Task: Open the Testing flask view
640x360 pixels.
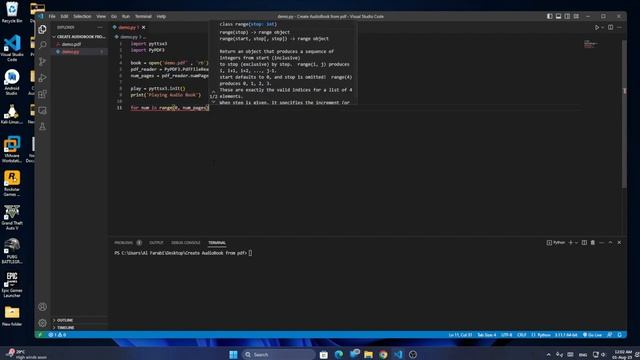Action: tap(42, 127)
